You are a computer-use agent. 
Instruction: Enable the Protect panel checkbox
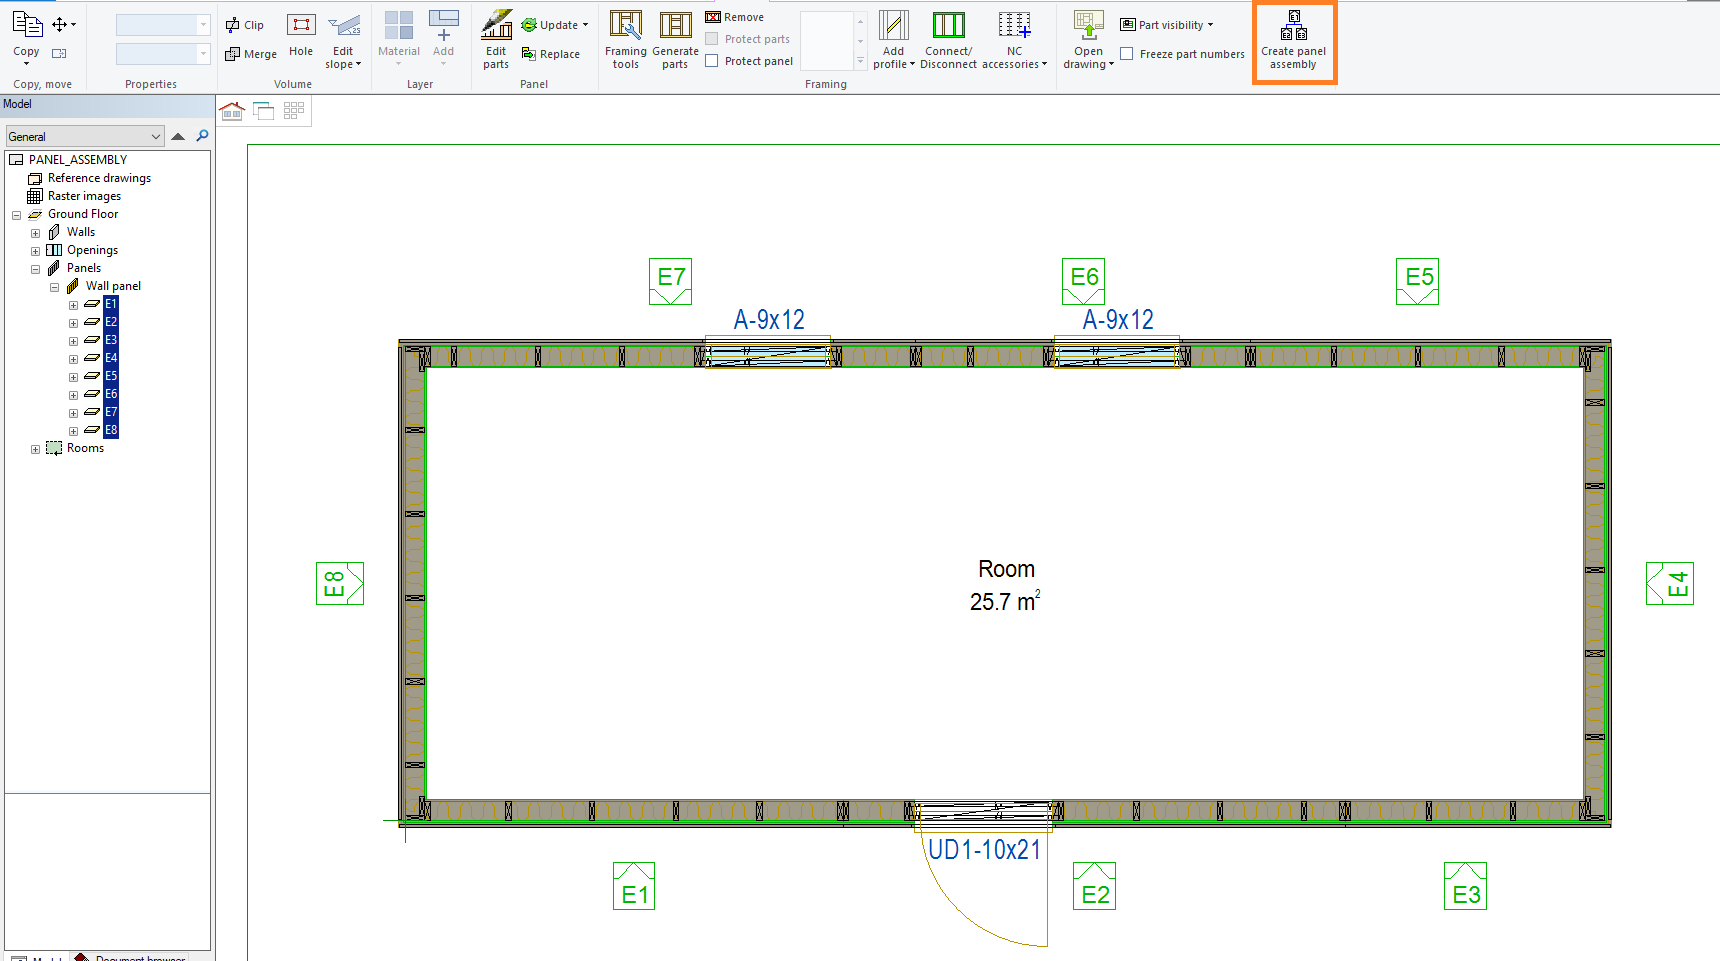(712, 61)
